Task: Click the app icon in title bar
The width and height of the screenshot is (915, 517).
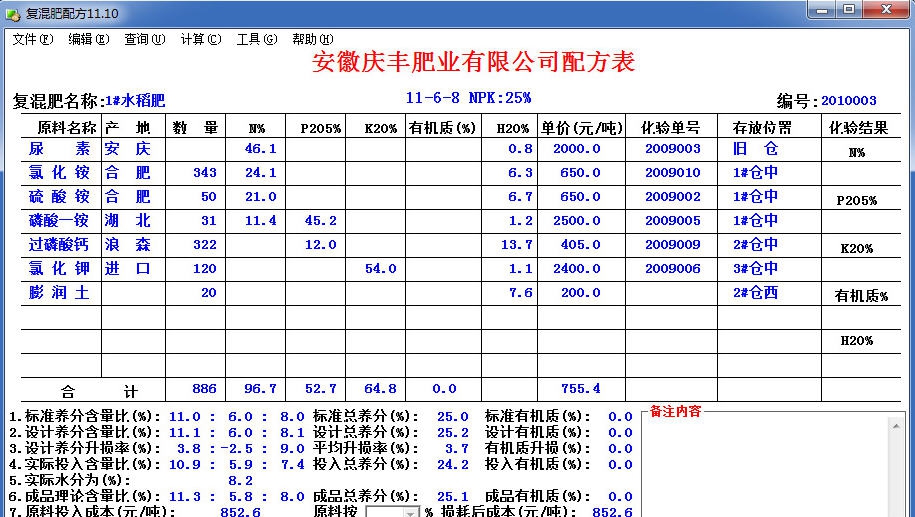Action: click(13, 13)
